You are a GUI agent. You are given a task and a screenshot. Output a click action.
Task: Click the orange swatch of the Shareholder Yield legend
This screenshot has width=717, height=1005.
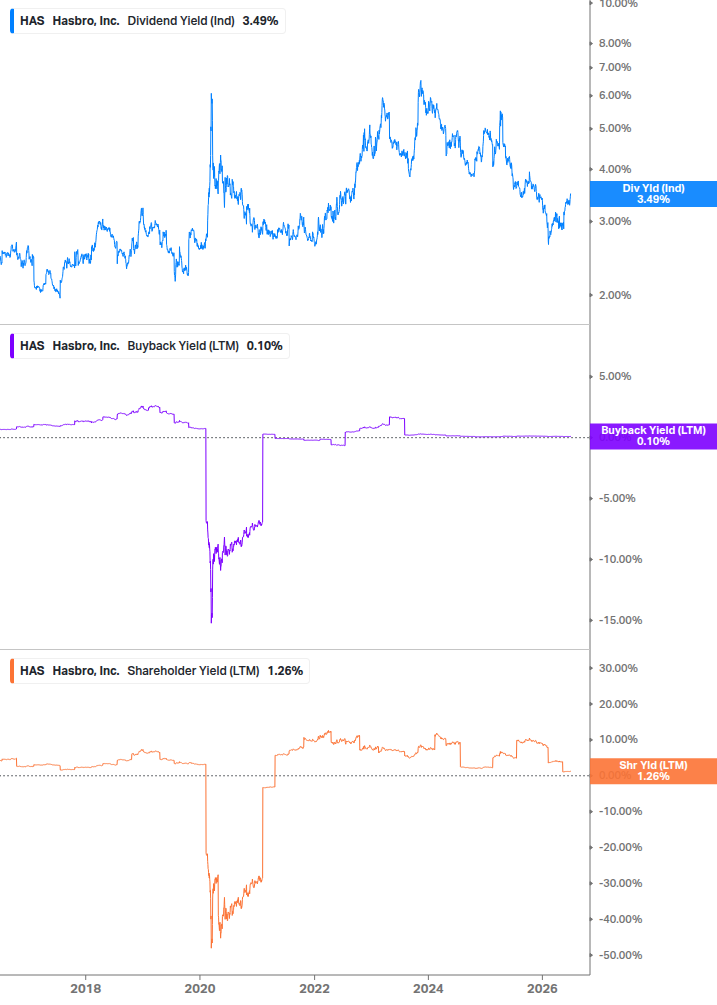[12, 671]
